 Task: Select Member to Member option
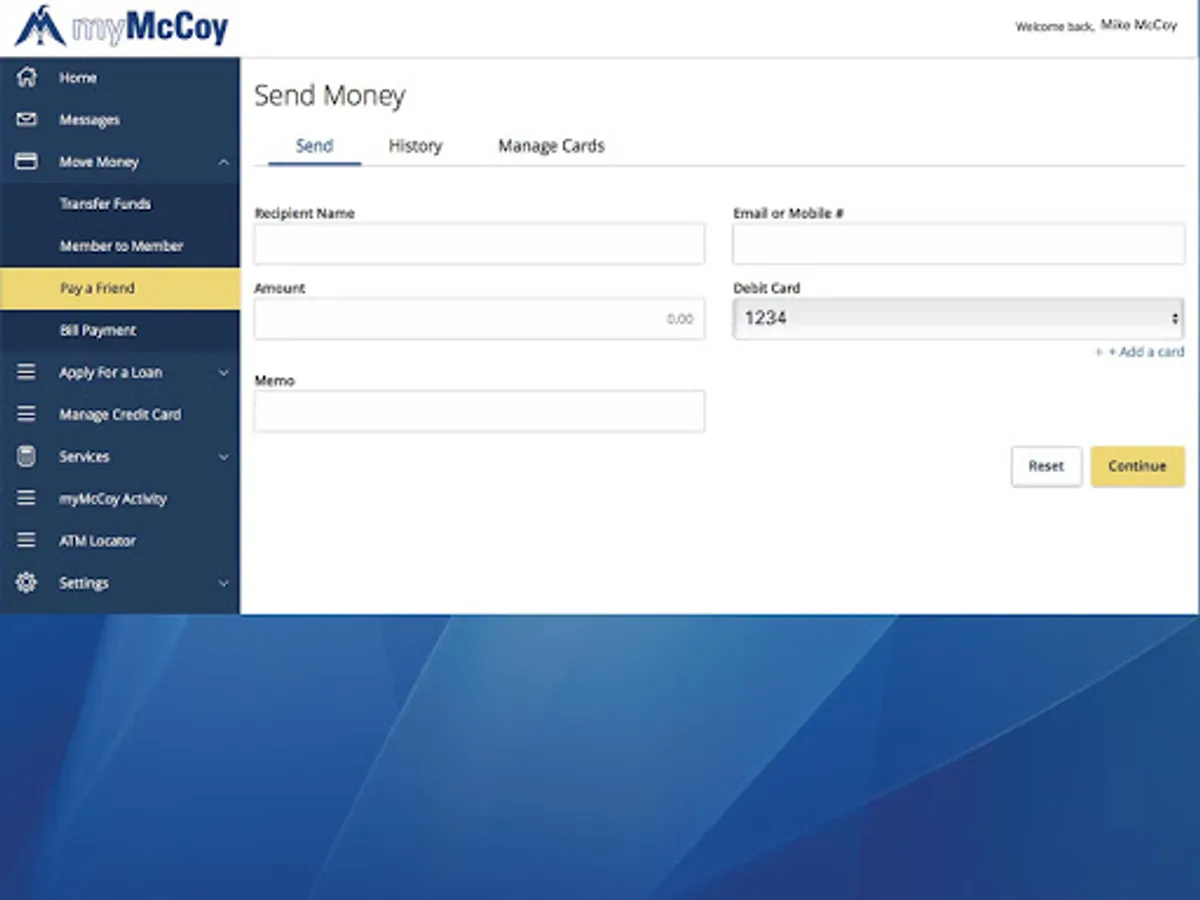[120, 246]
